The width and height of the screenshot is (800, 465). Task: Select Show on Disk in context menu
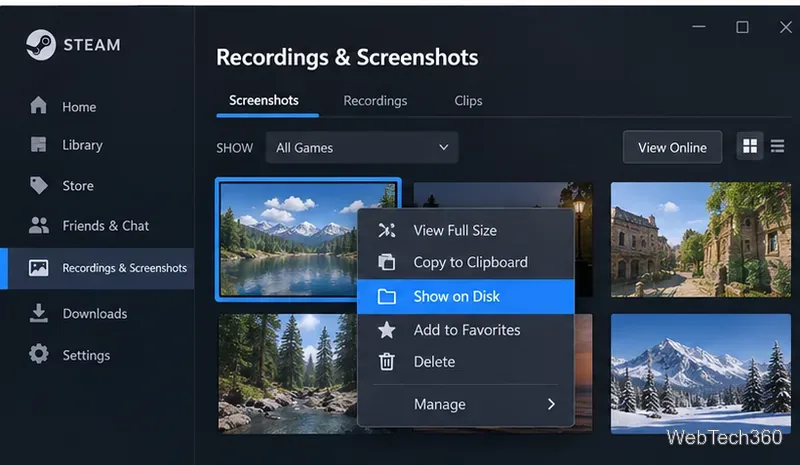466,296
